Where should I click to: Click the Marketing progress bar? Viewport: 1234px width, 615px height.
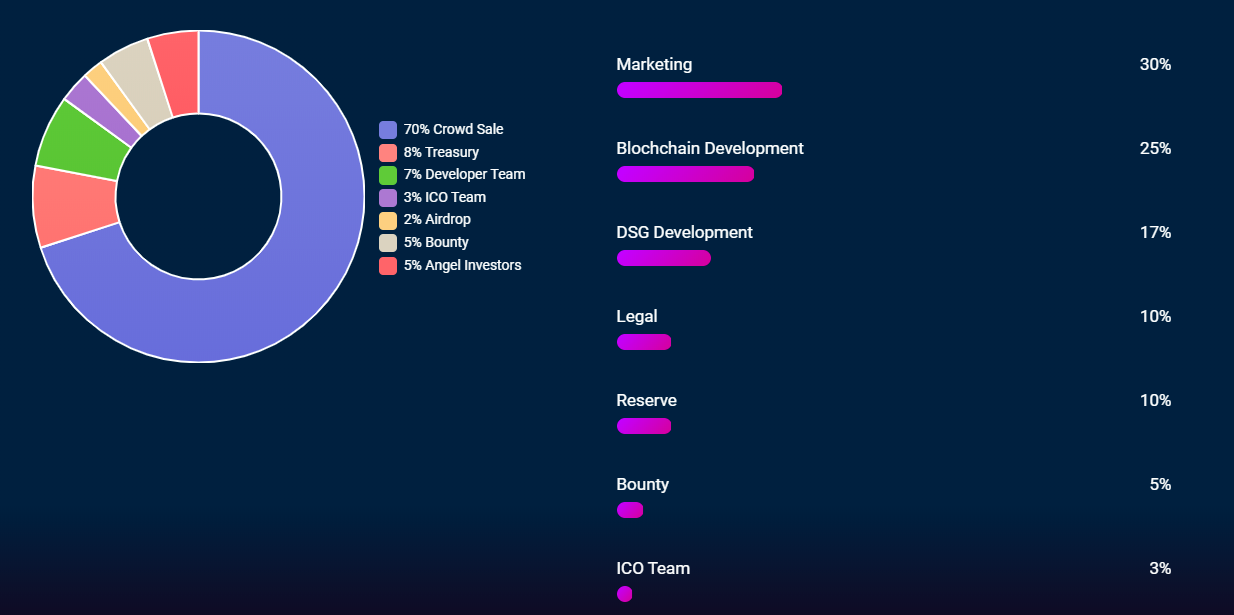(x=699, y=90)
